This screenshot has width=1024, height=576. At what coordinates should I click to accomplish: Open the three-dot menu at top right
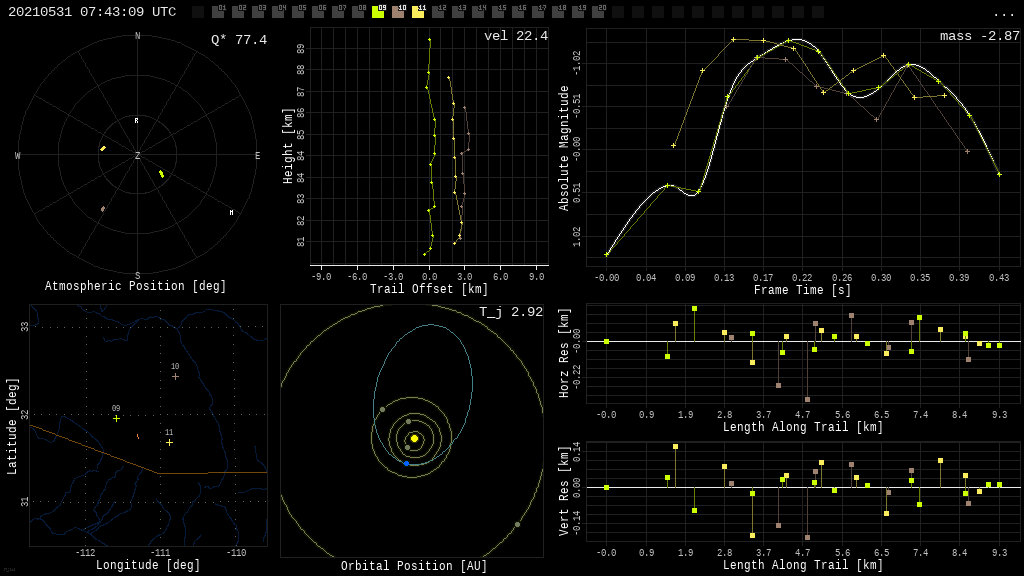click(1003, 12)
